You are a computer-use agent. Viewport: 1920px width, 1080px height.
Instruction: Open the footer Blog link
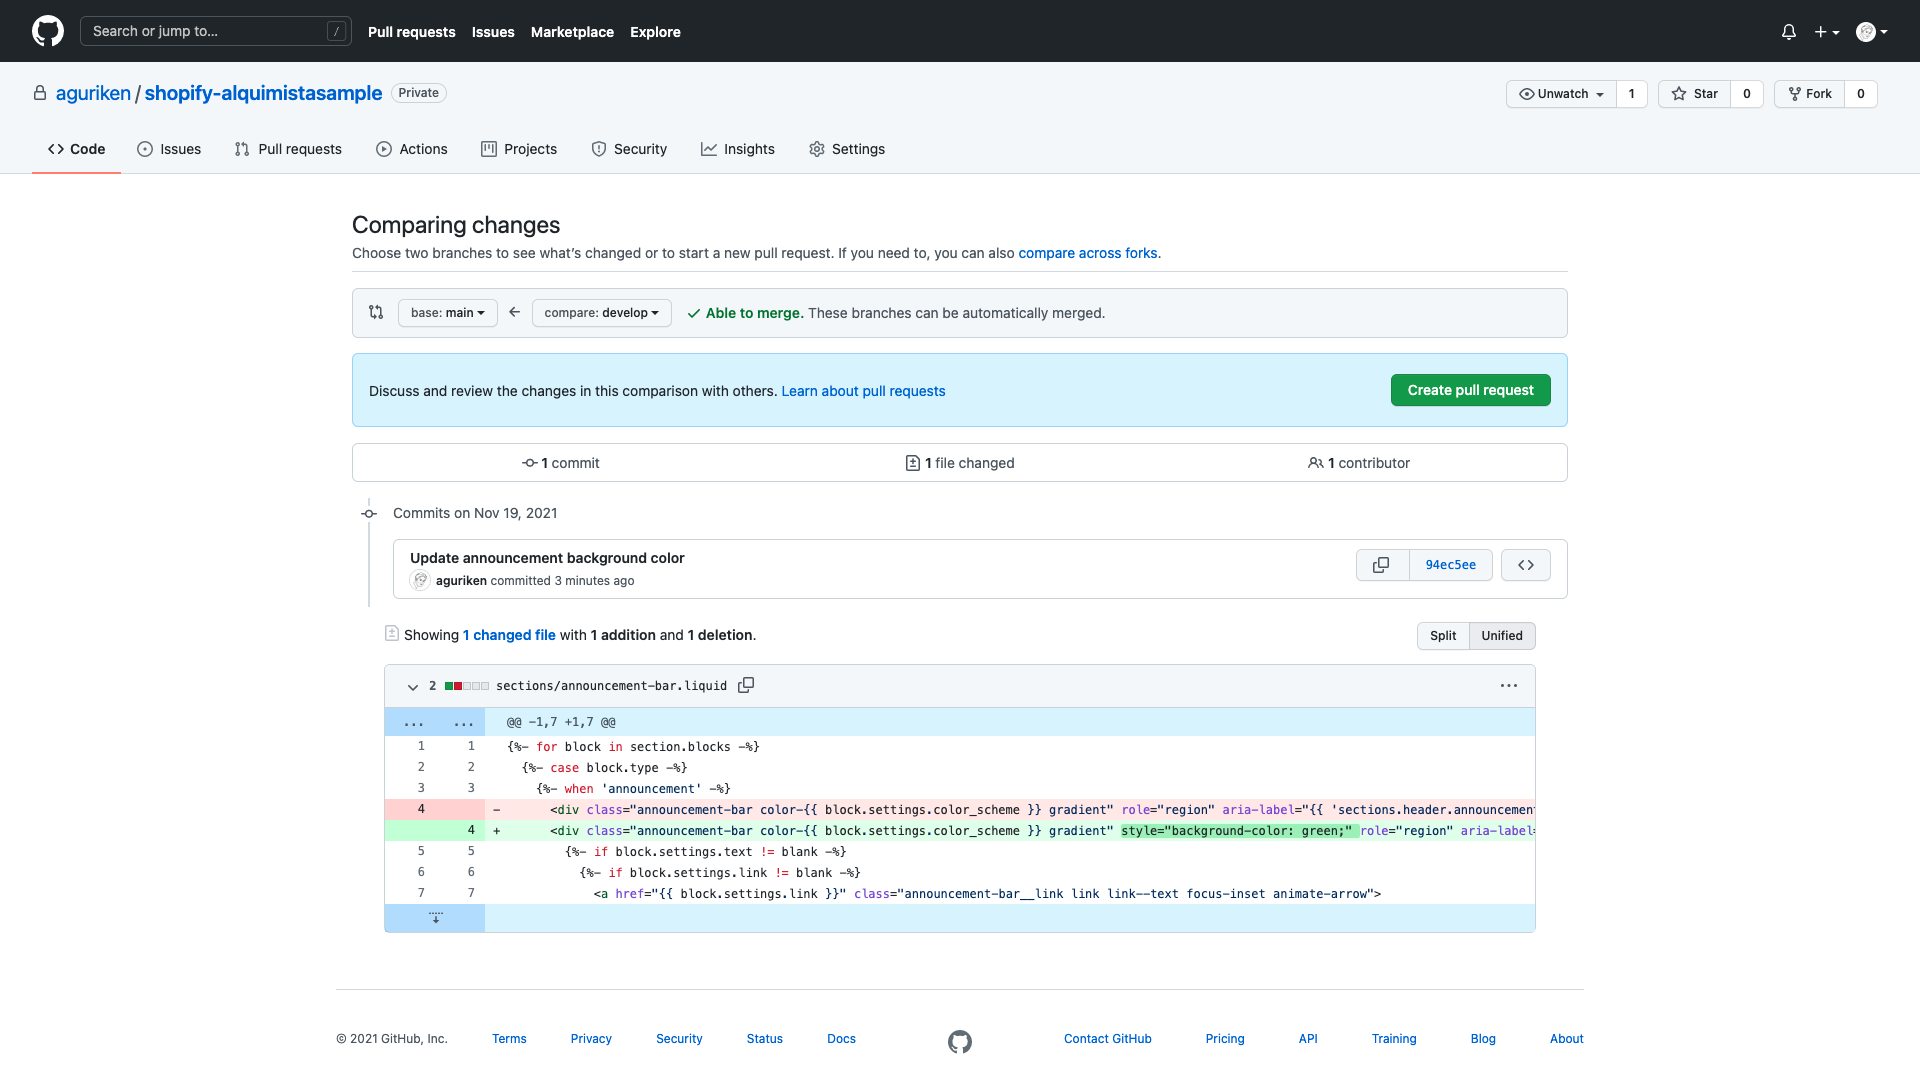point(1483,1039)
